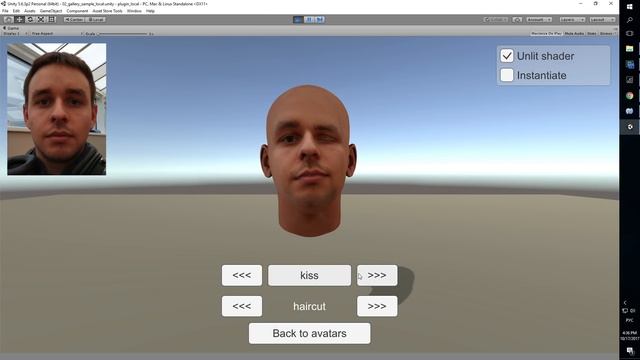
Task: Select the Scale tool in Unity toolbar
Action: (41, 20)
